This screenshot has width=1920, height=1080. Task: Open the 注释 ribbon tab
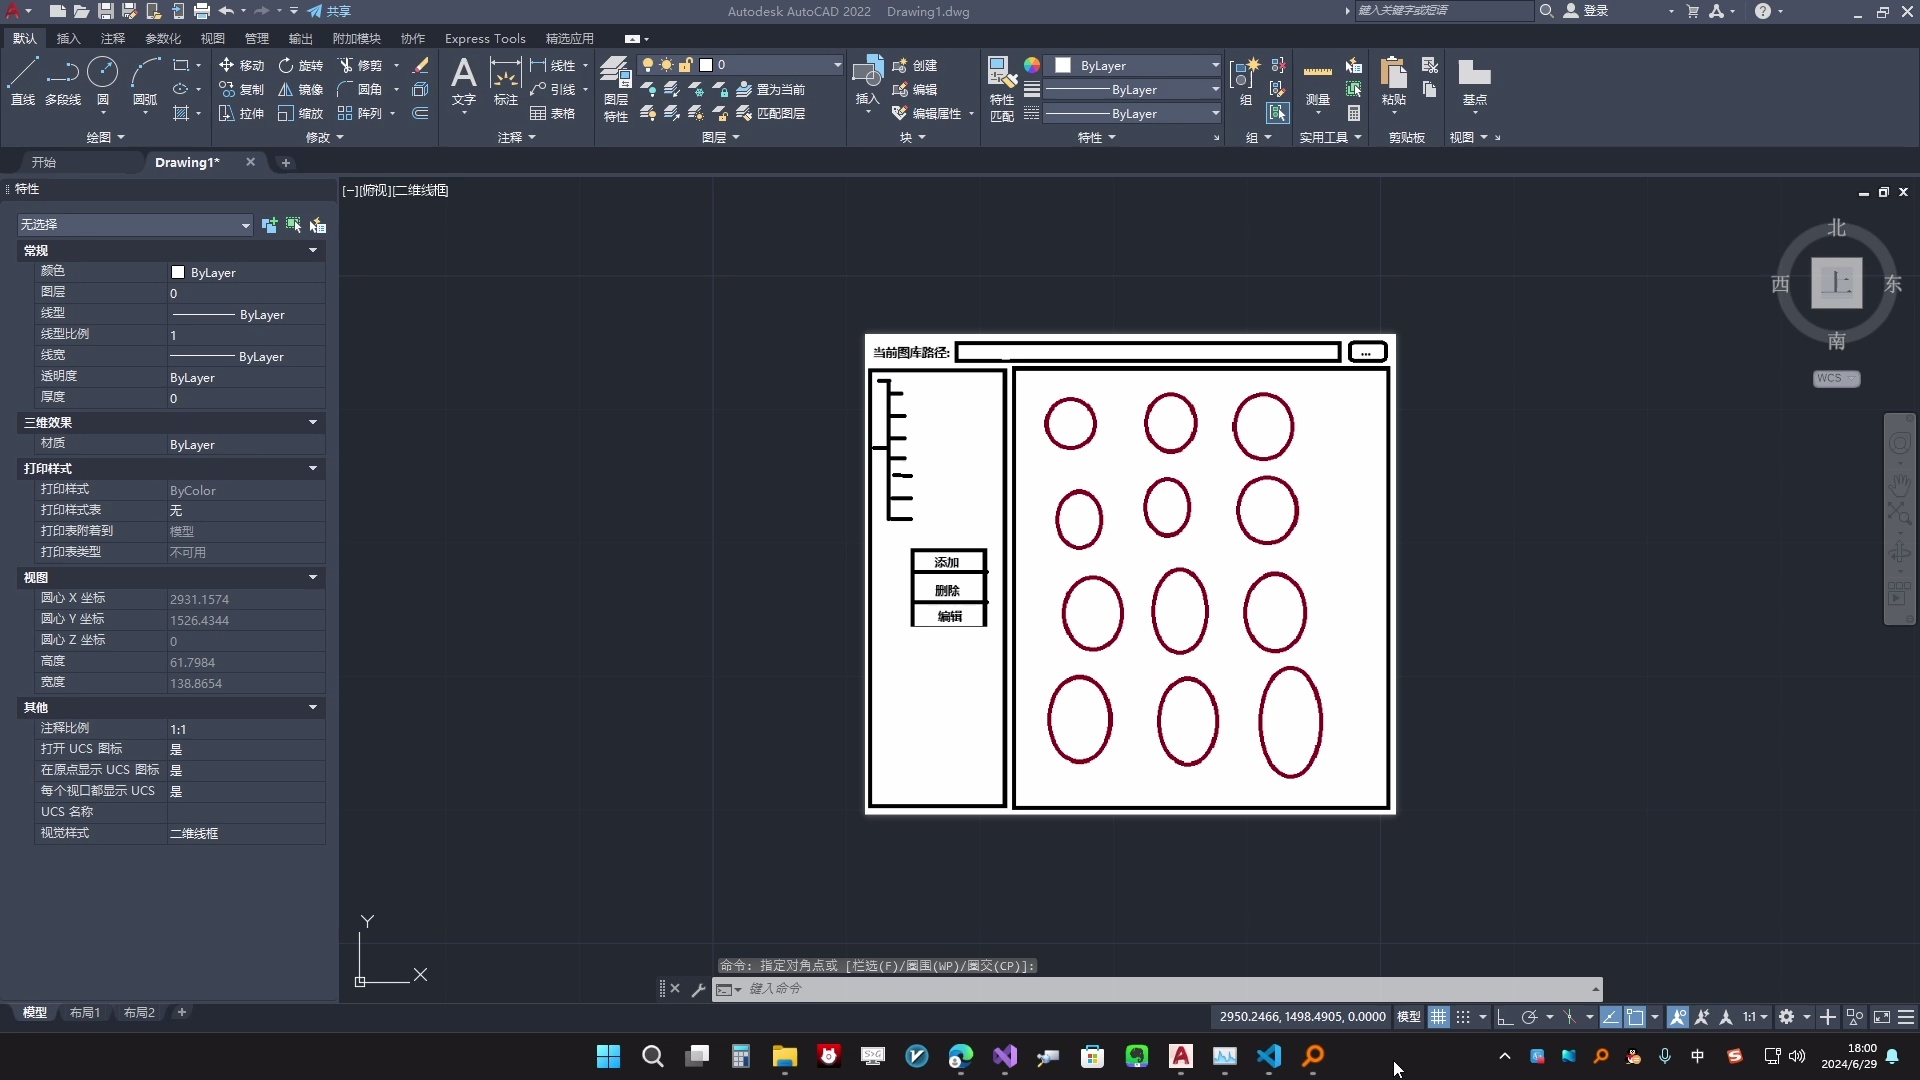(113, 38)
